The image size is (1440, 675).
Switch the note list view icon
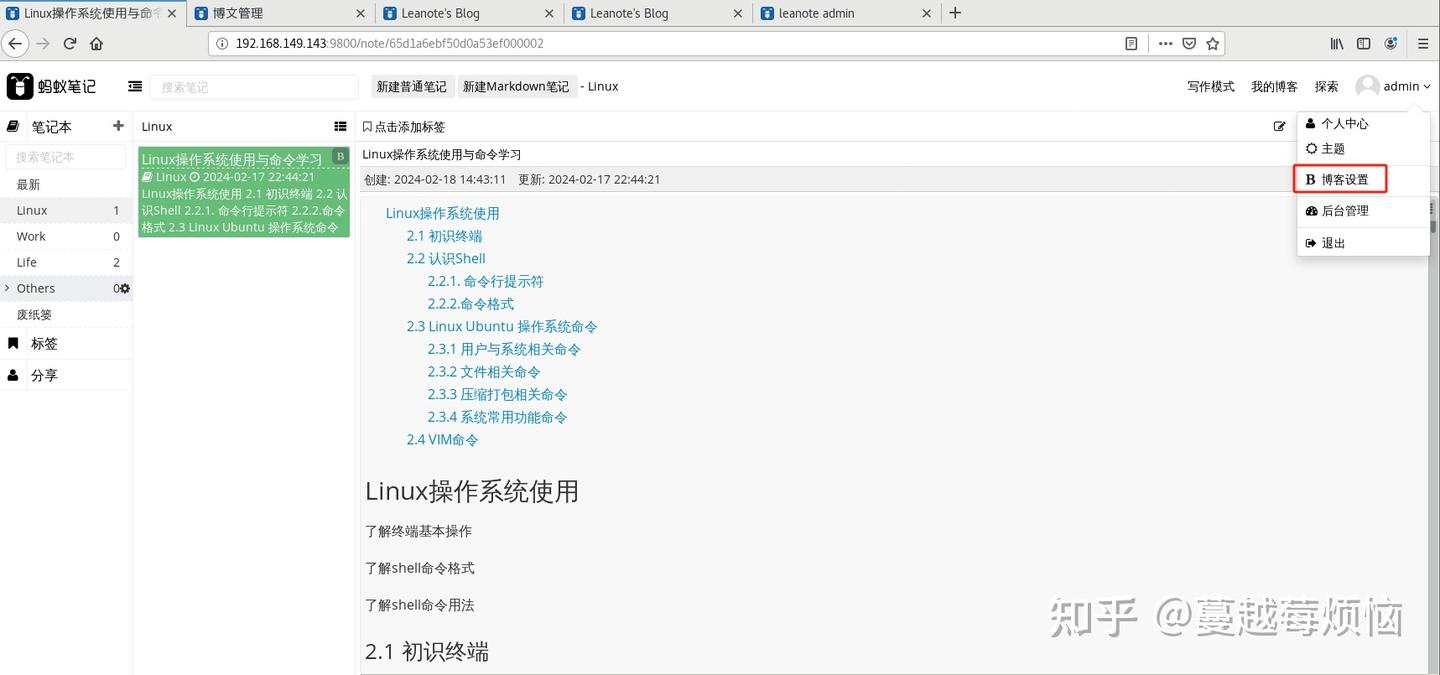point(340,126)
